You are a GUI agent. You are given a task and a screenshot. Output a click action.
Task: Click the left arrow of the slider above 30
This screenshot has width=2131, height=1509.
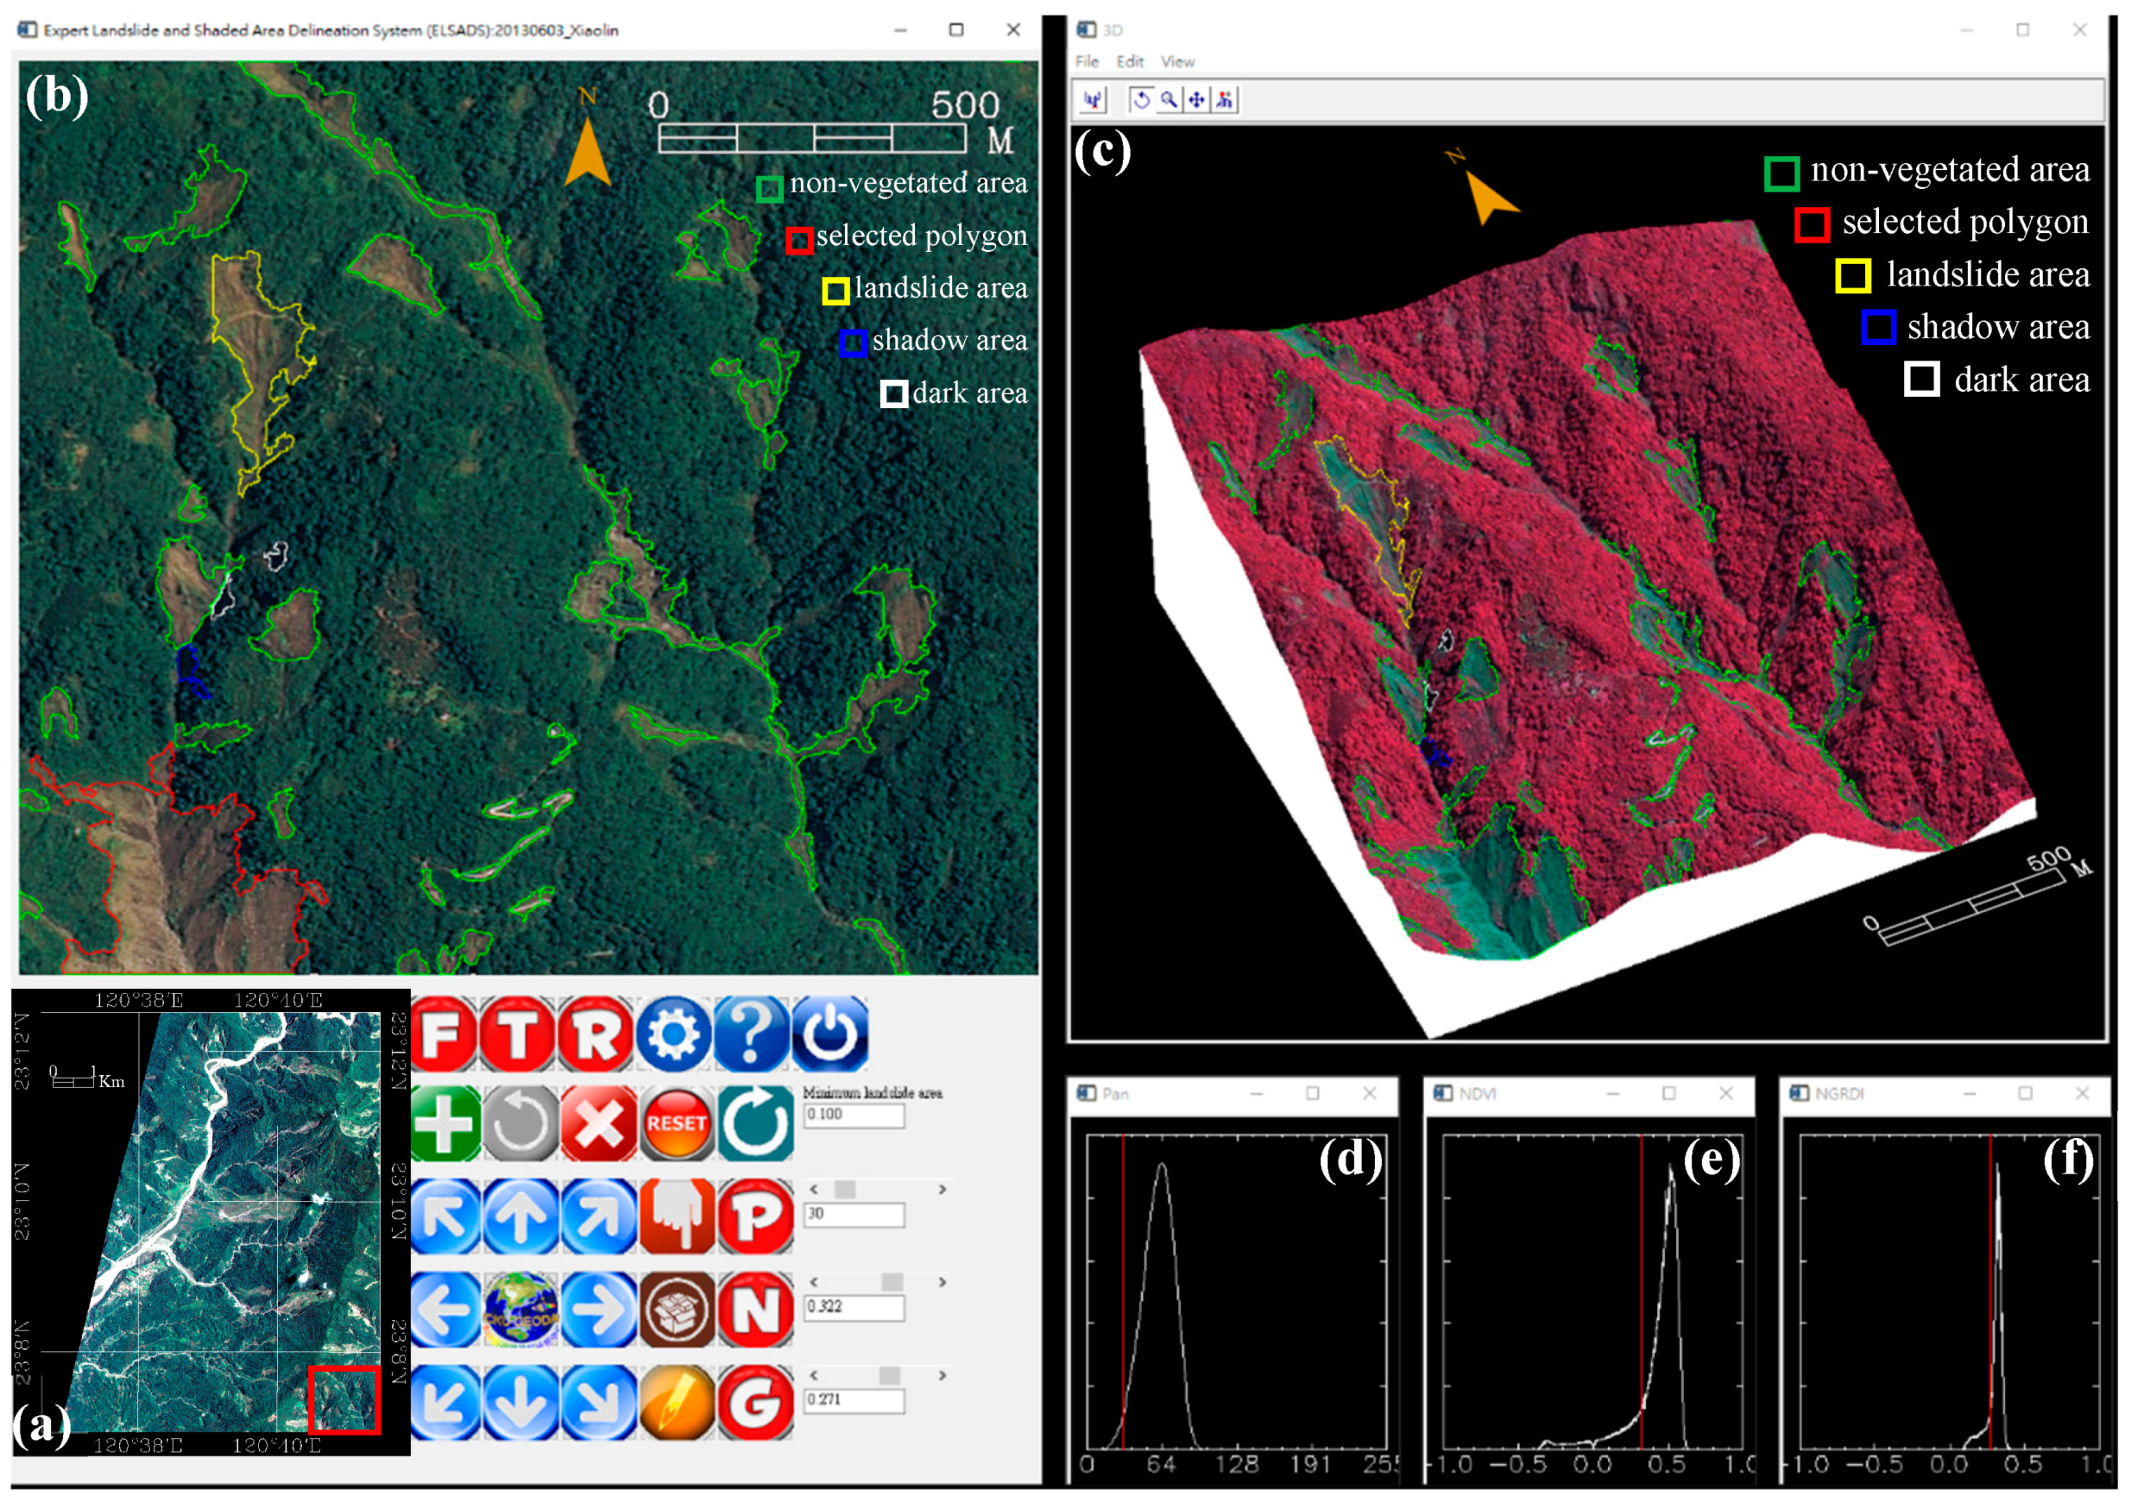pyautogui.click(x=814, y=1189)
